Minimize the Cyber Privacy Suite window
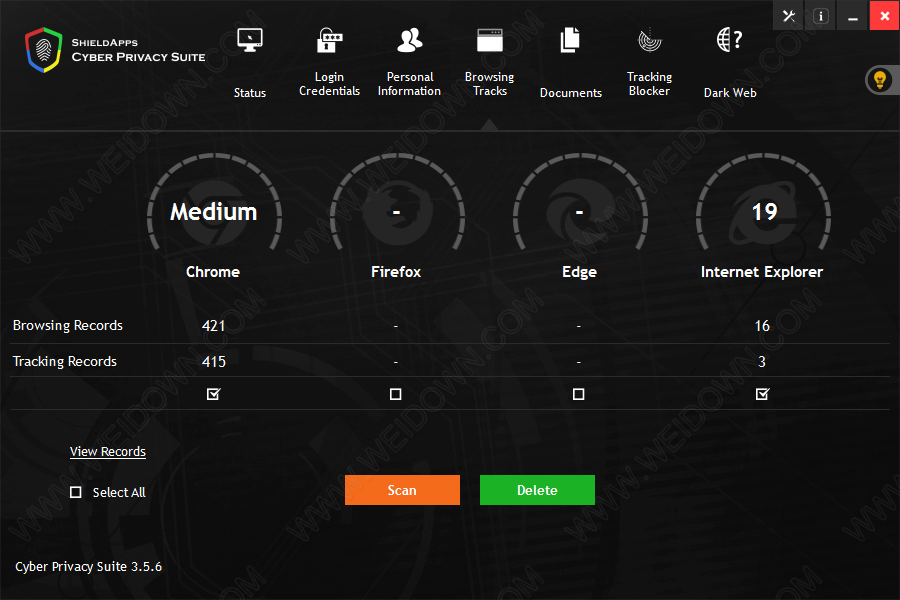 point(852,16)
